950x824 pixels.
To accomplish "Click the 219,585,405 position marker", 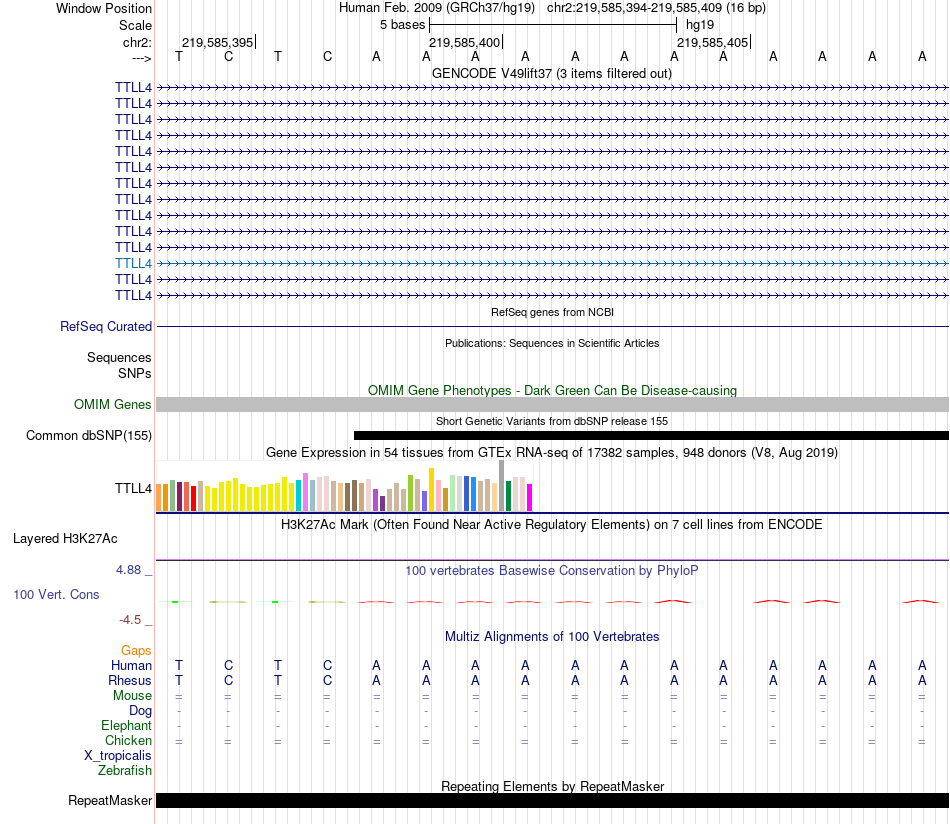I will pyautogui.click(x=712, y=42).
